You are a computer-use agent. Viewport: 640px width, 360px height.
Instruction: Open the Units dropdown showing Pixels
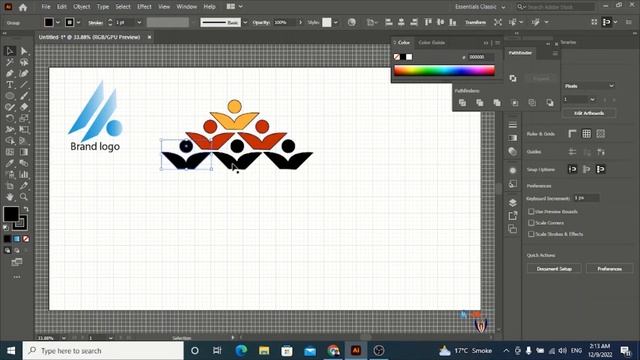pos(589,86)
